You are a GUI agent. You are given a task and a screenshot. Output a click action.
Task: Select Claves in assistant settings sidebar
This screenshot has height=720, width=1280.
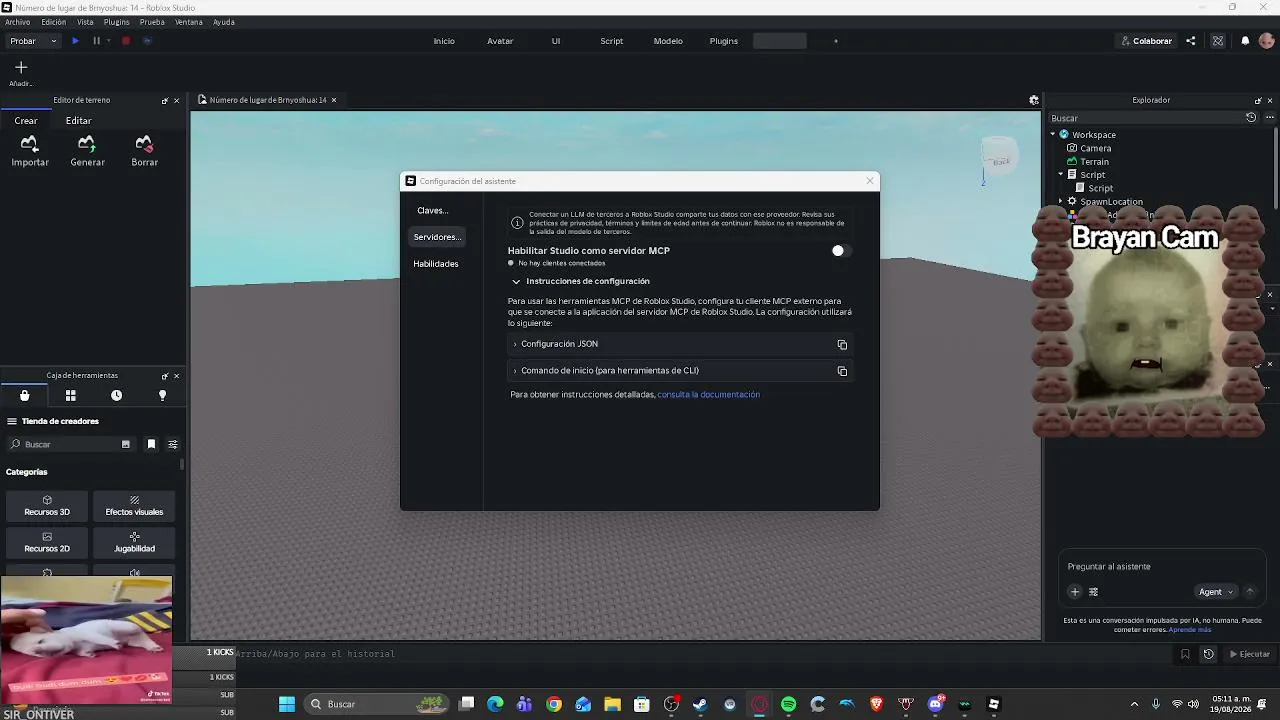[433, 211]
